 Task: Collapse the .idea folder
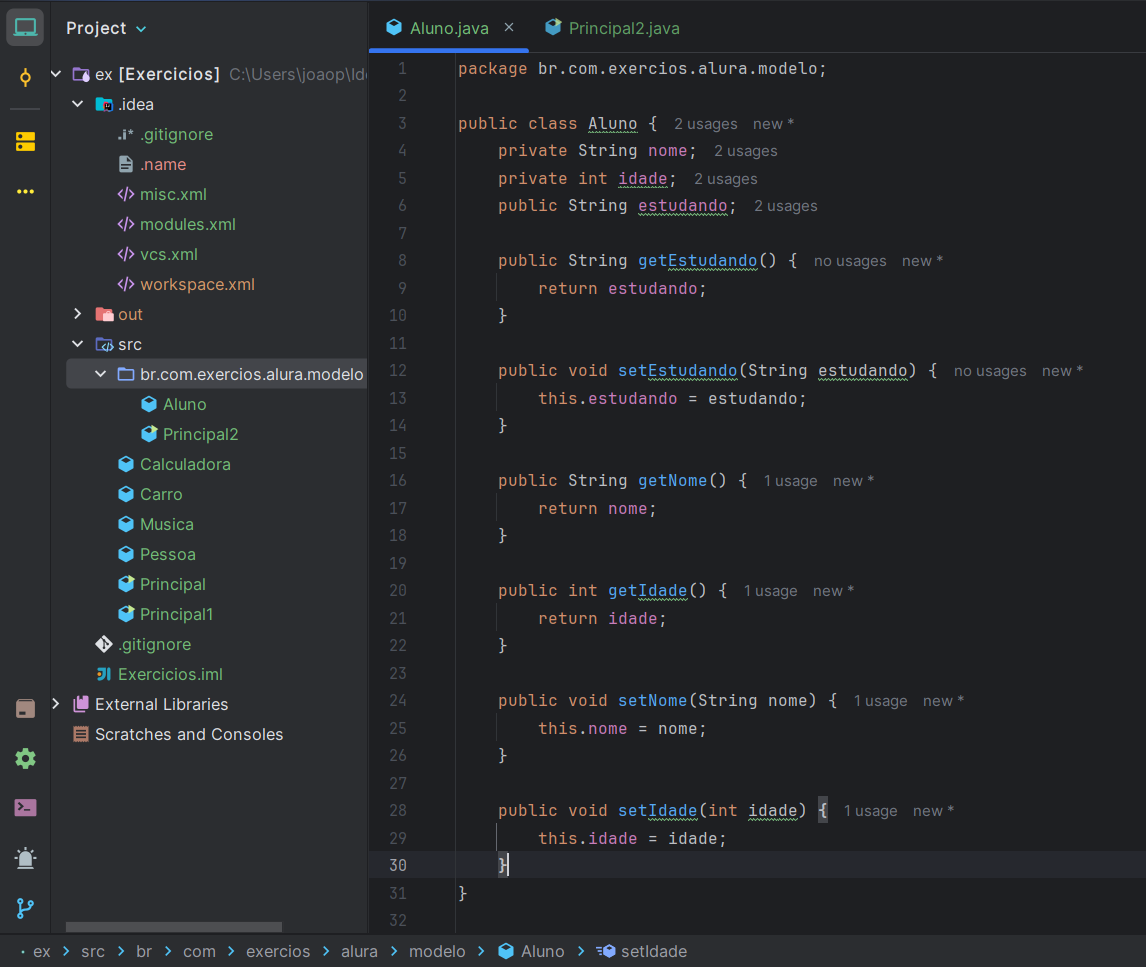(78, 104)
